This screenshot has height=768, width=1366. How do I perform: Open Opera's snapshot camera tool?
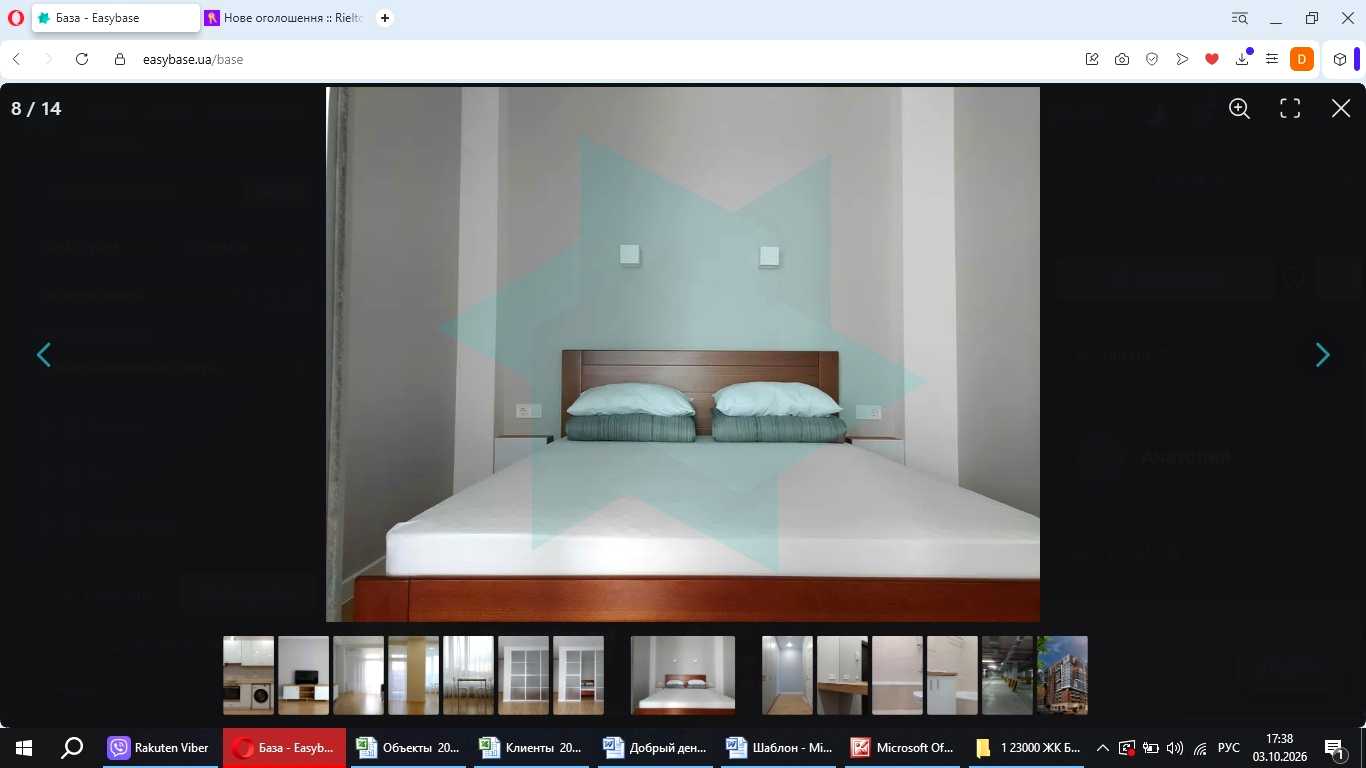(x=1122, y=59)
